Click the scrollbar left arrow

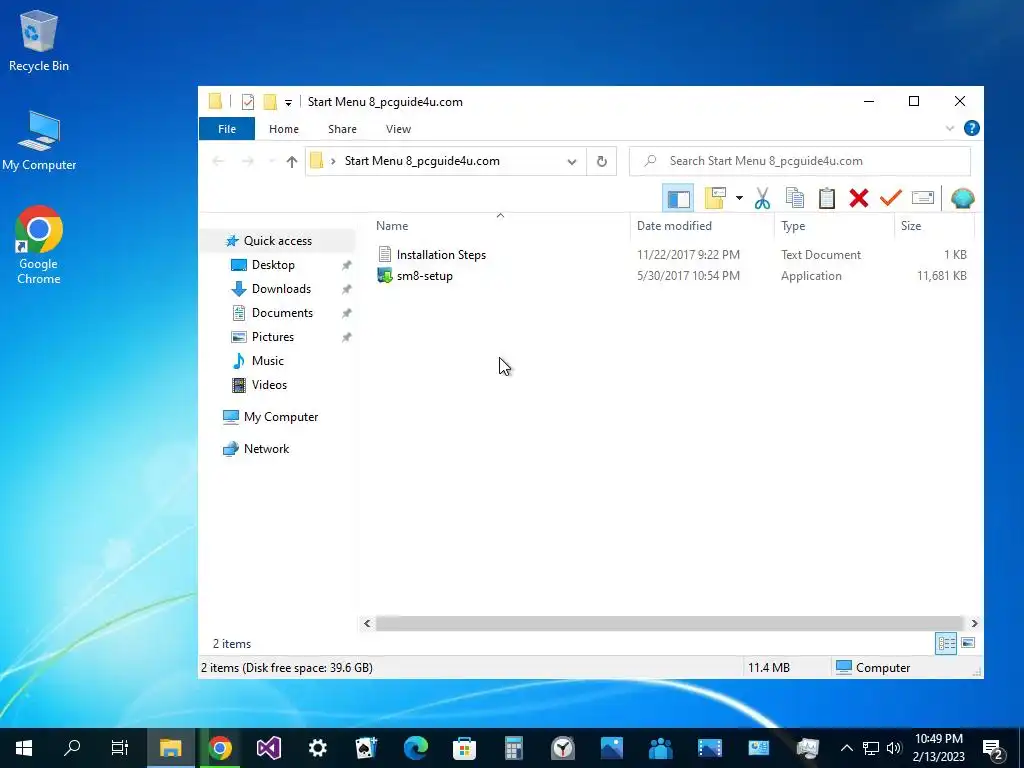[367, 624]
